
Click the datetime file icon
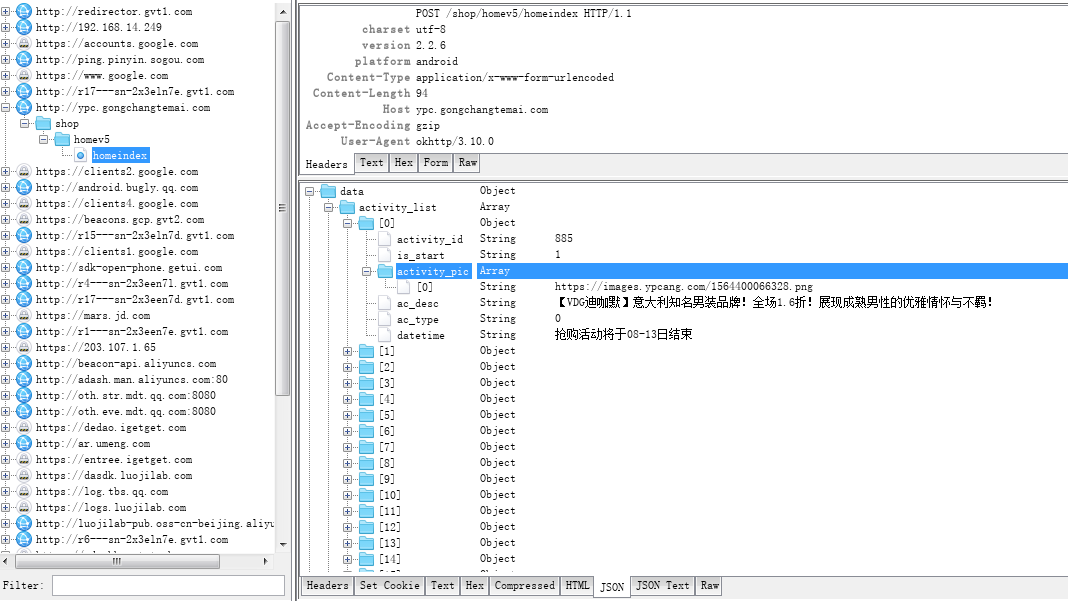coord(385,335)
